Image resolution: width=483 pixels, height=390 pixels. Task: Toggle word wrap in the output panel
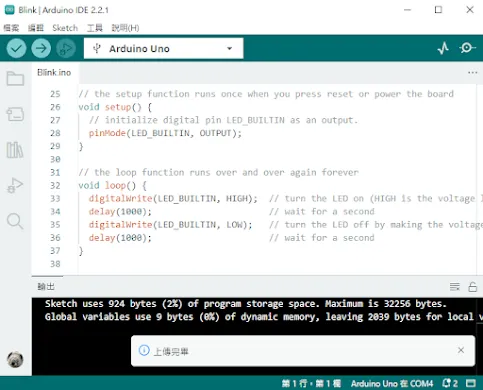(455, 287)
